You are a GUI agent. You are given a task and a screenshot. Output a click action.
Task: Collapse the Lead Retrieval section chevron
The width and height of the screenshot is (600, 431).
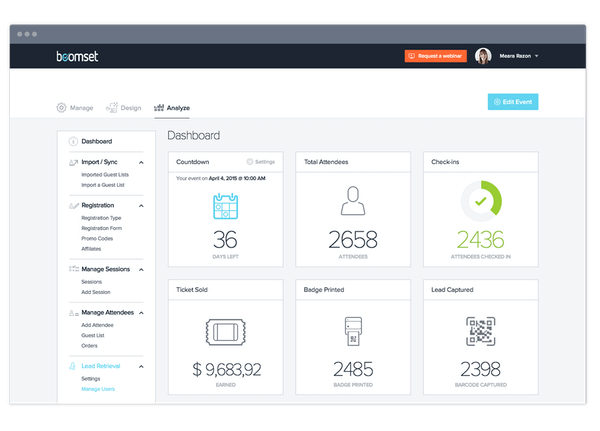(x=141, y=366)
